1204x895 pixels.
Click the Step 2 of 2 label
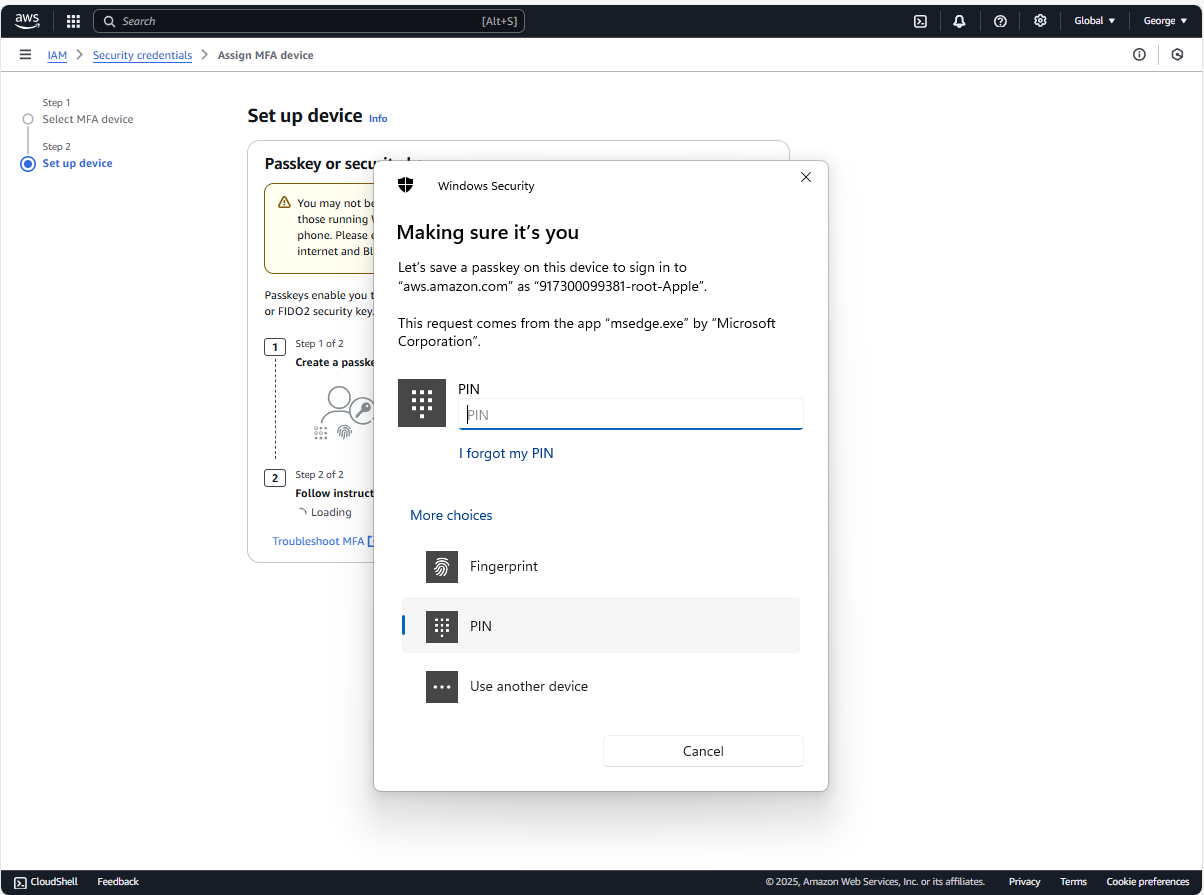319,474
